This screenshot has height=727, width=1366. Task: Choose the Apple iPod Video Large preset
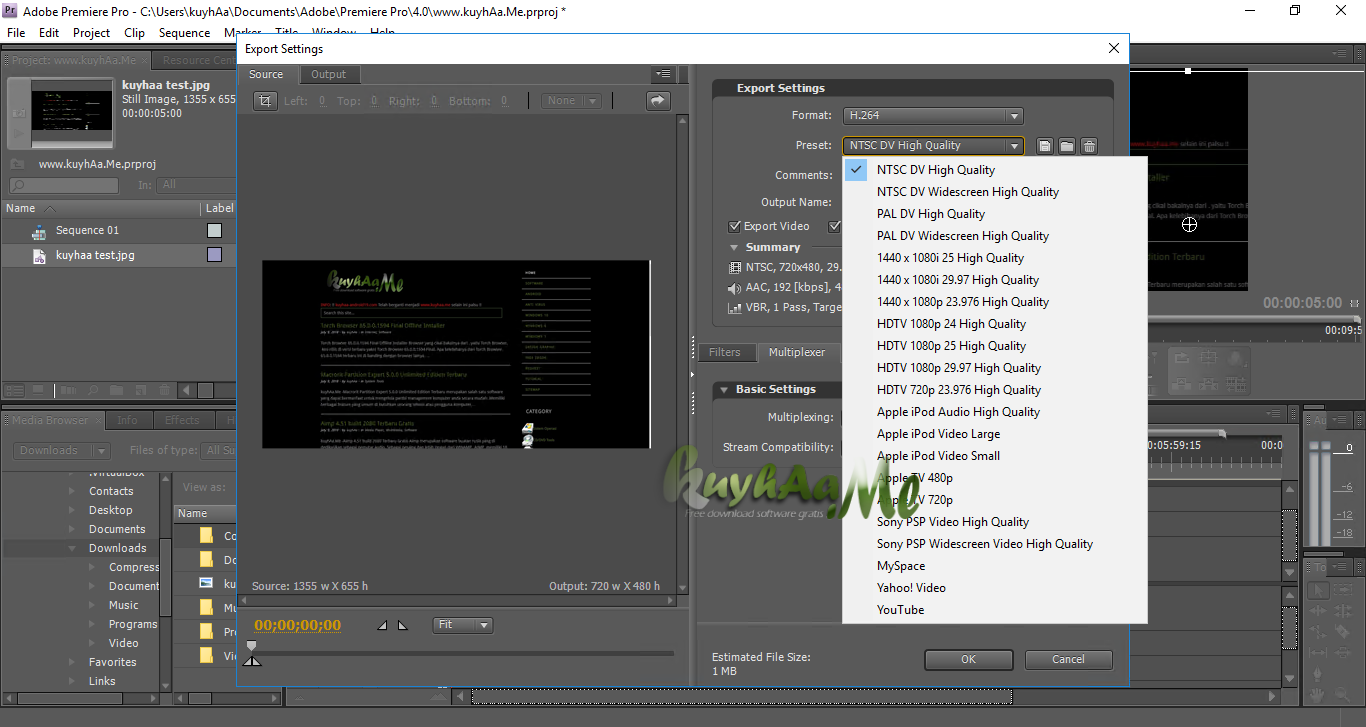995,434
